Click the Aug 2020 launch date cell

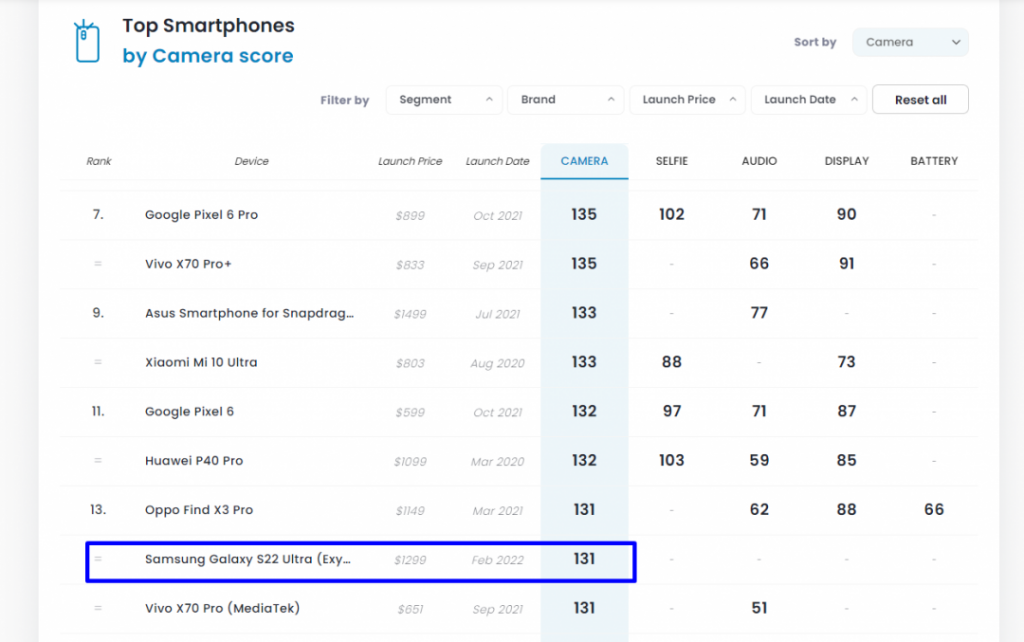(x=498, y=363)
